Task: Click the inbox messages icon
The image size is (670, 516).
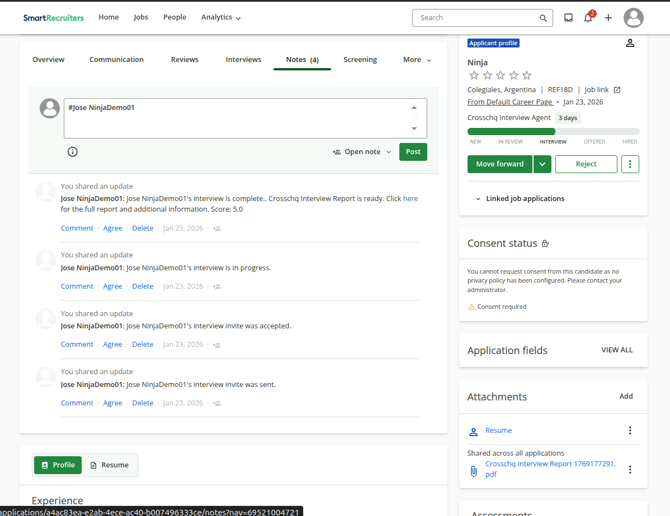Action: click(568, 18)
